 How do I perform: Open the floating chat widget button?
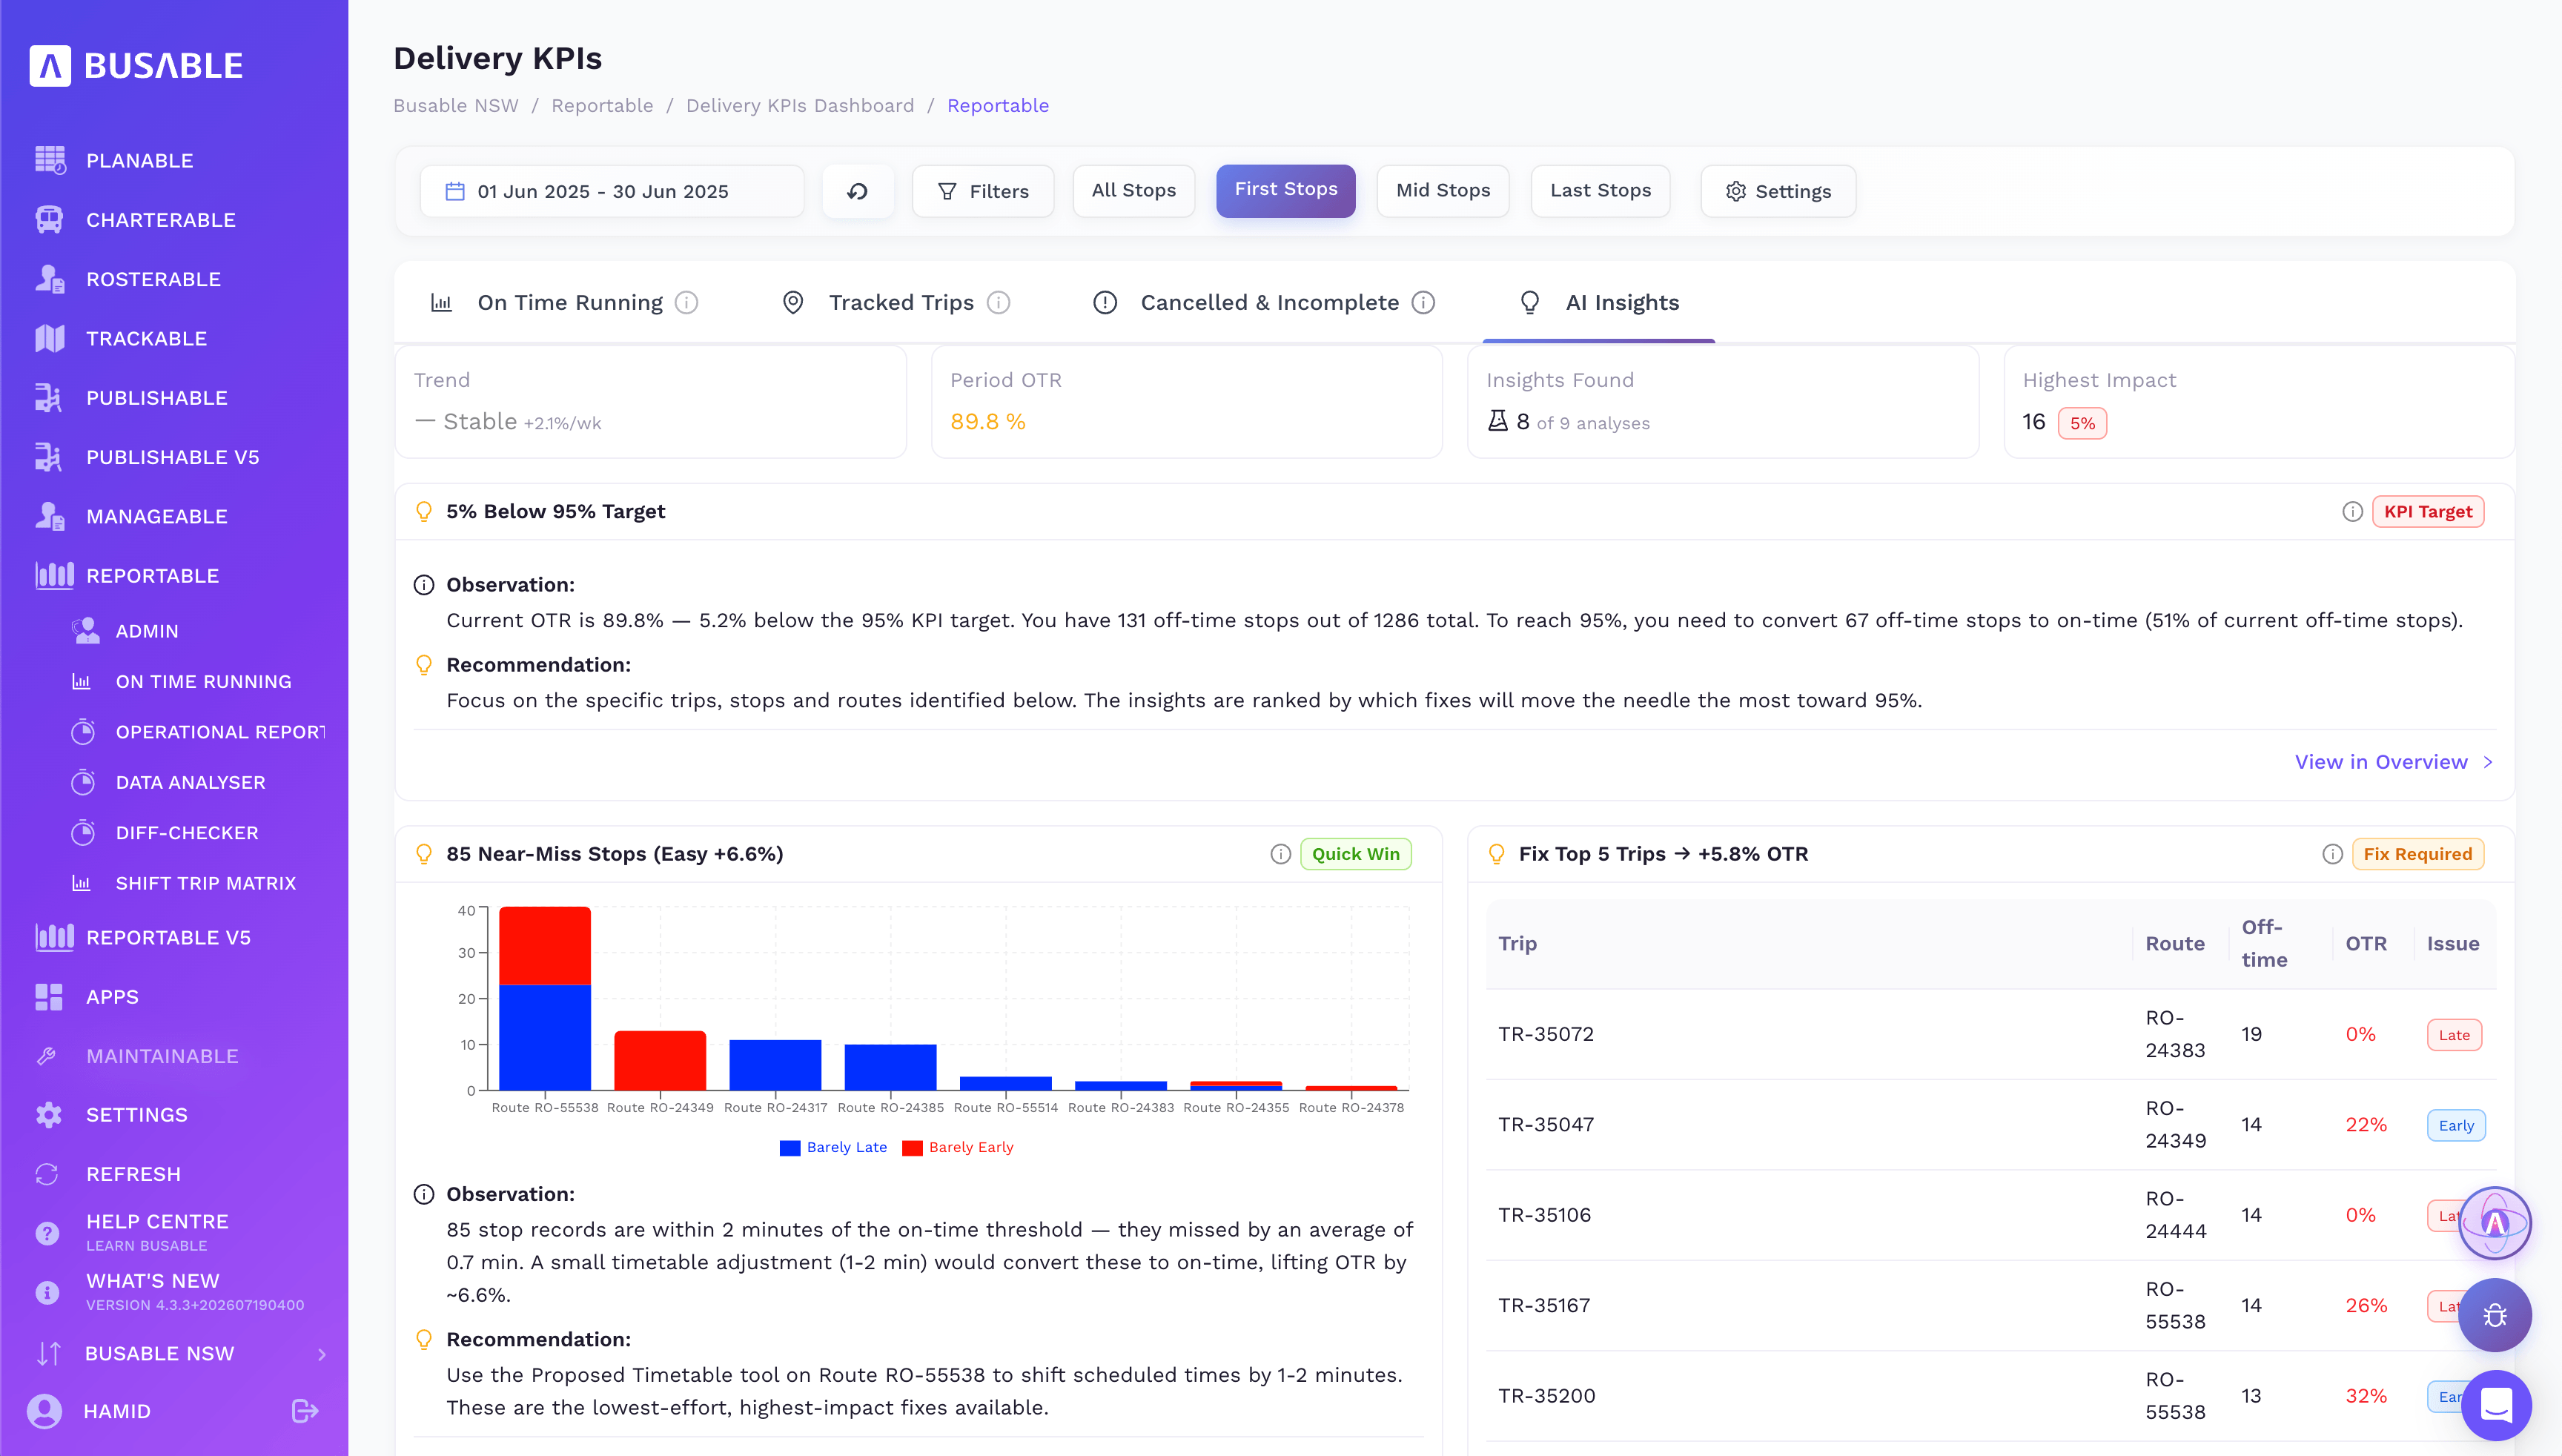2495,1405
